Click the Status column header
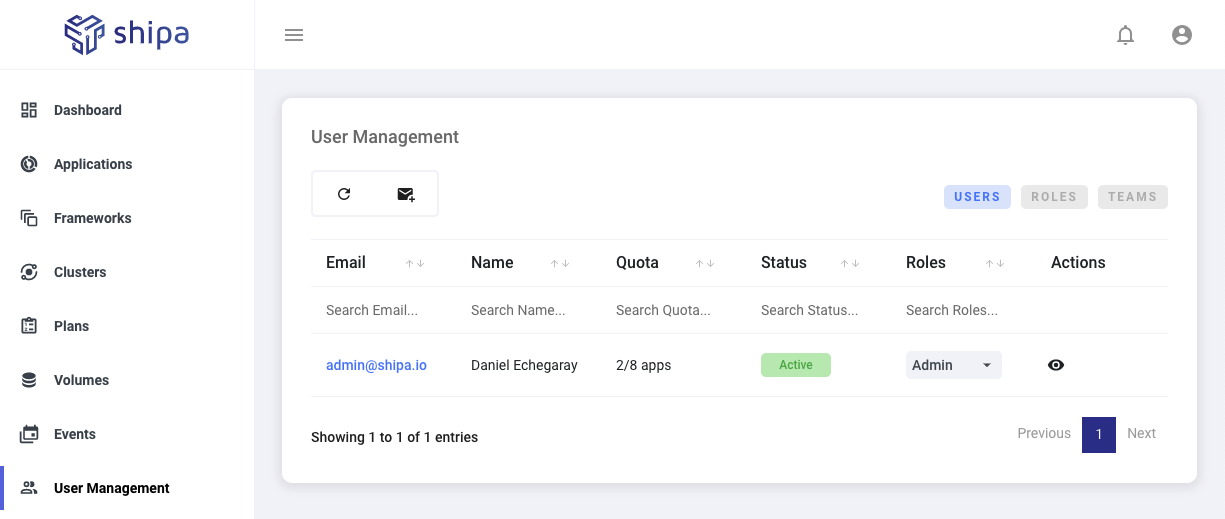The image size is (1225, 519). coord(784,263)
